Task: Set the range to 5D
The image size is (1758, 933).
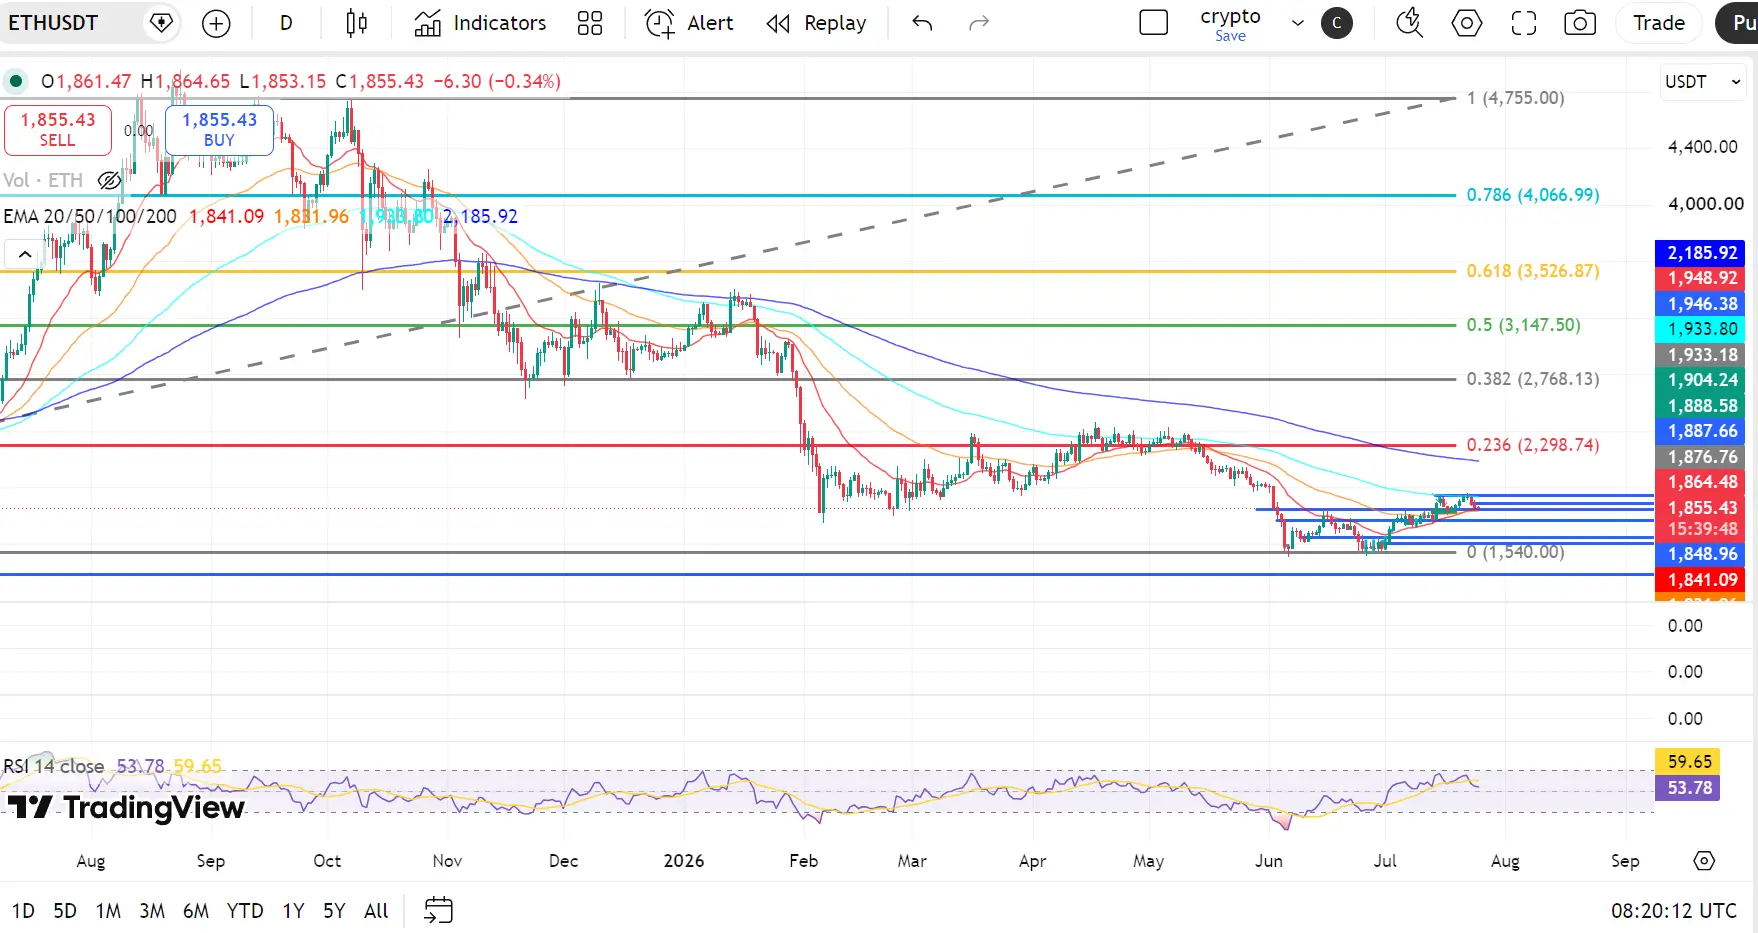Action: [x=65, y=911]
